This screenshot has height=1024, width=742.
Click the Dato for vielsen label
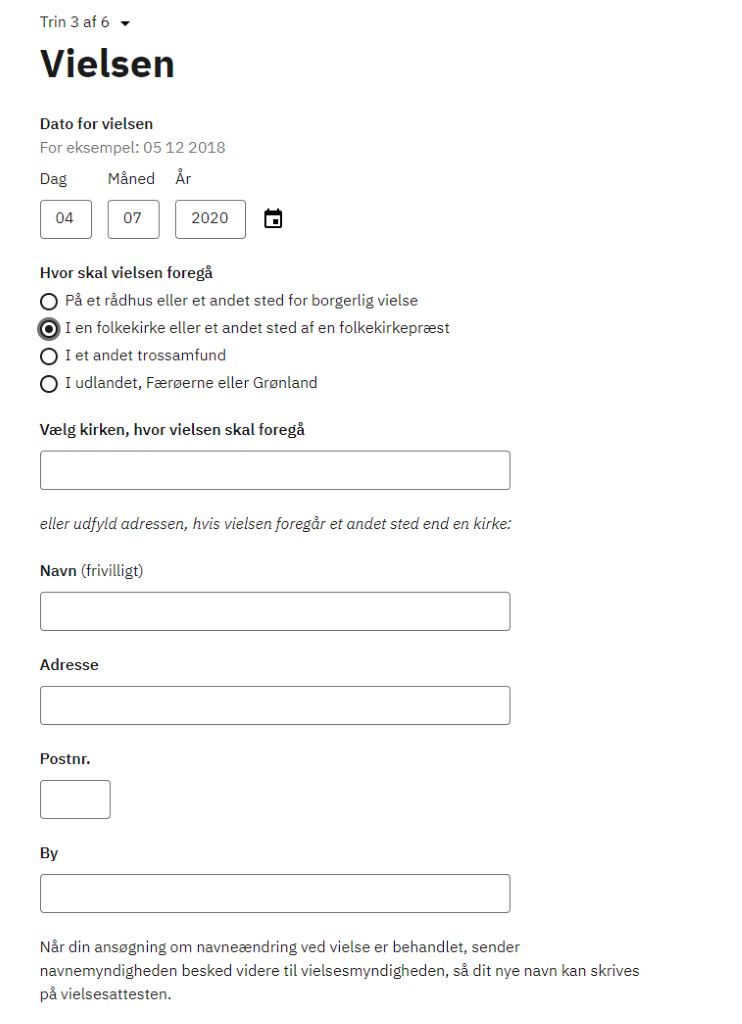[x=96, y=124]
